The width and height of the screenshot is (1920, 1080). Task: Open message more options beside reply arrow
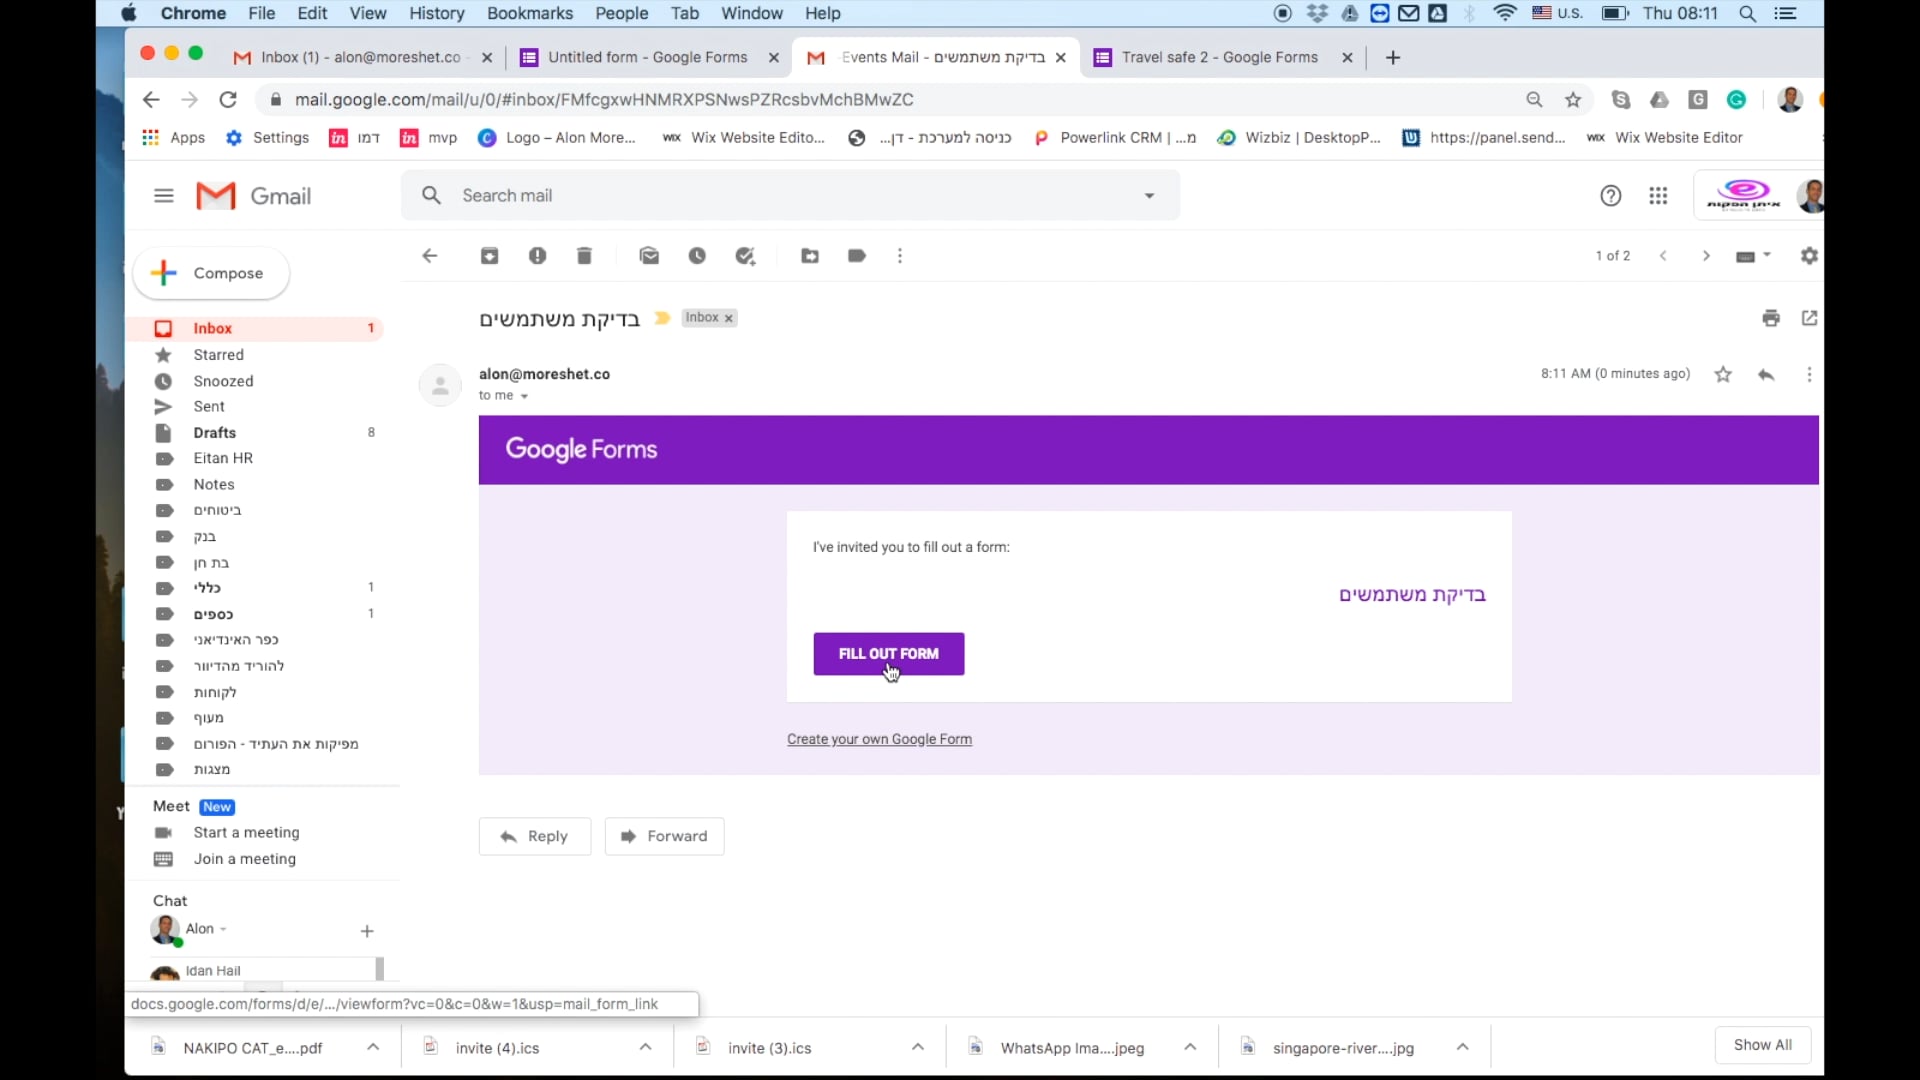click(1809, 375)
